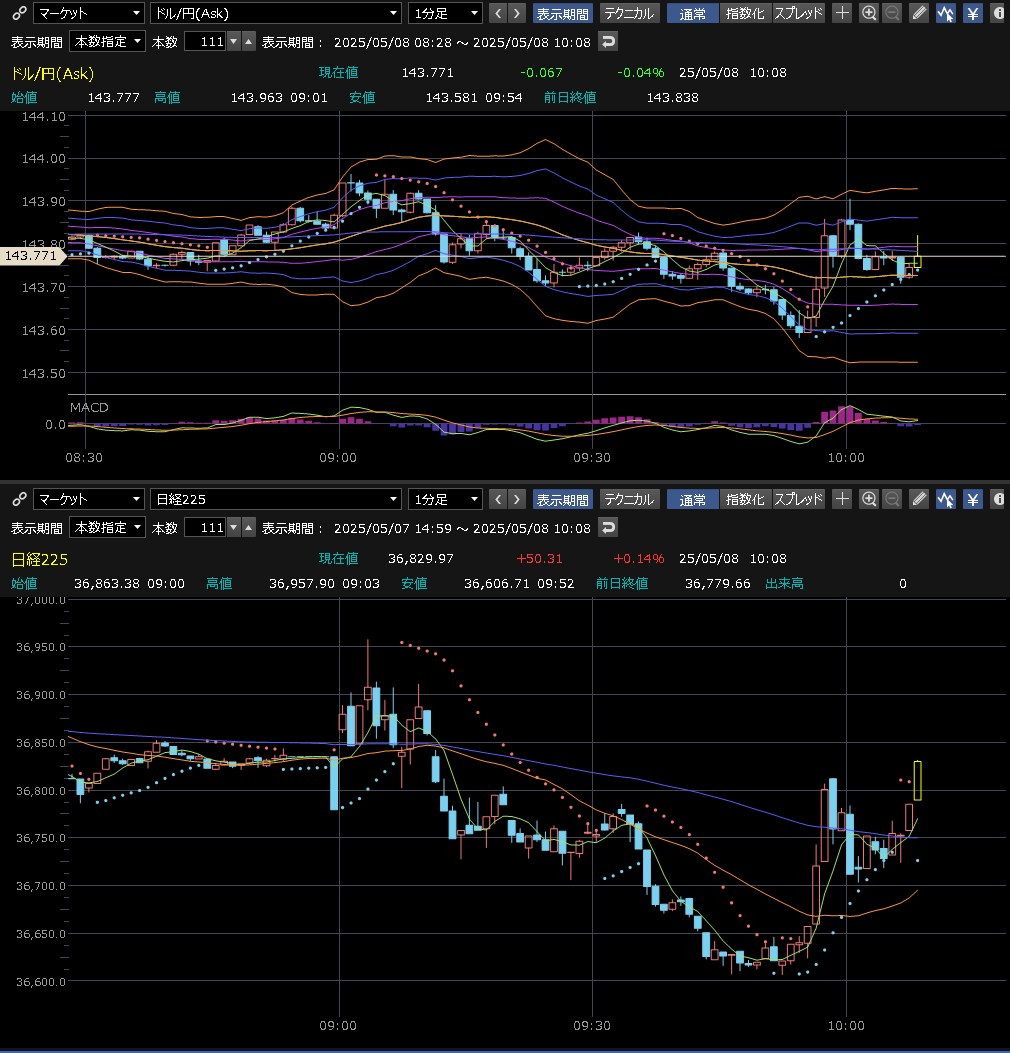Click the chart cursor icon on 日経225 chart
Screen dimensions: 1010x1053
[x=946, y=499]
